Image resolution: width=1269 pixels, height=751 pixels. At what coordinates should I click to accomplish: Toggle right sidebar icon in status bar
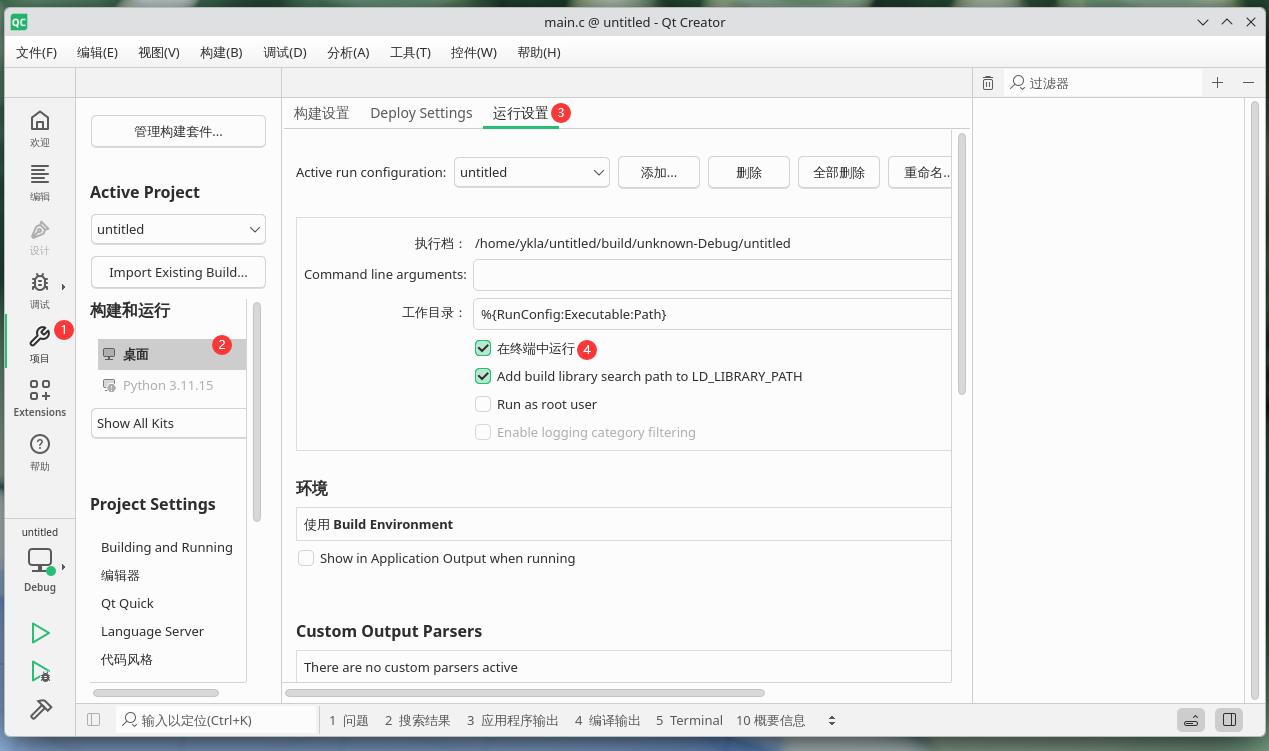coord(1229,720)
